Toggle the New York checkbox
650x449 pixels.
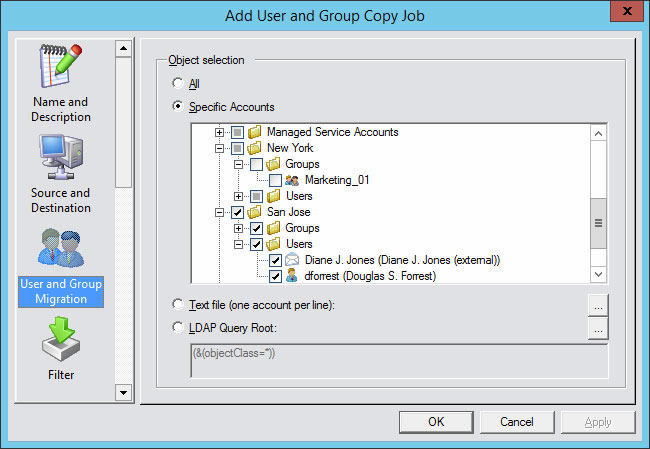pyautogui.click(x=237, y=148)
